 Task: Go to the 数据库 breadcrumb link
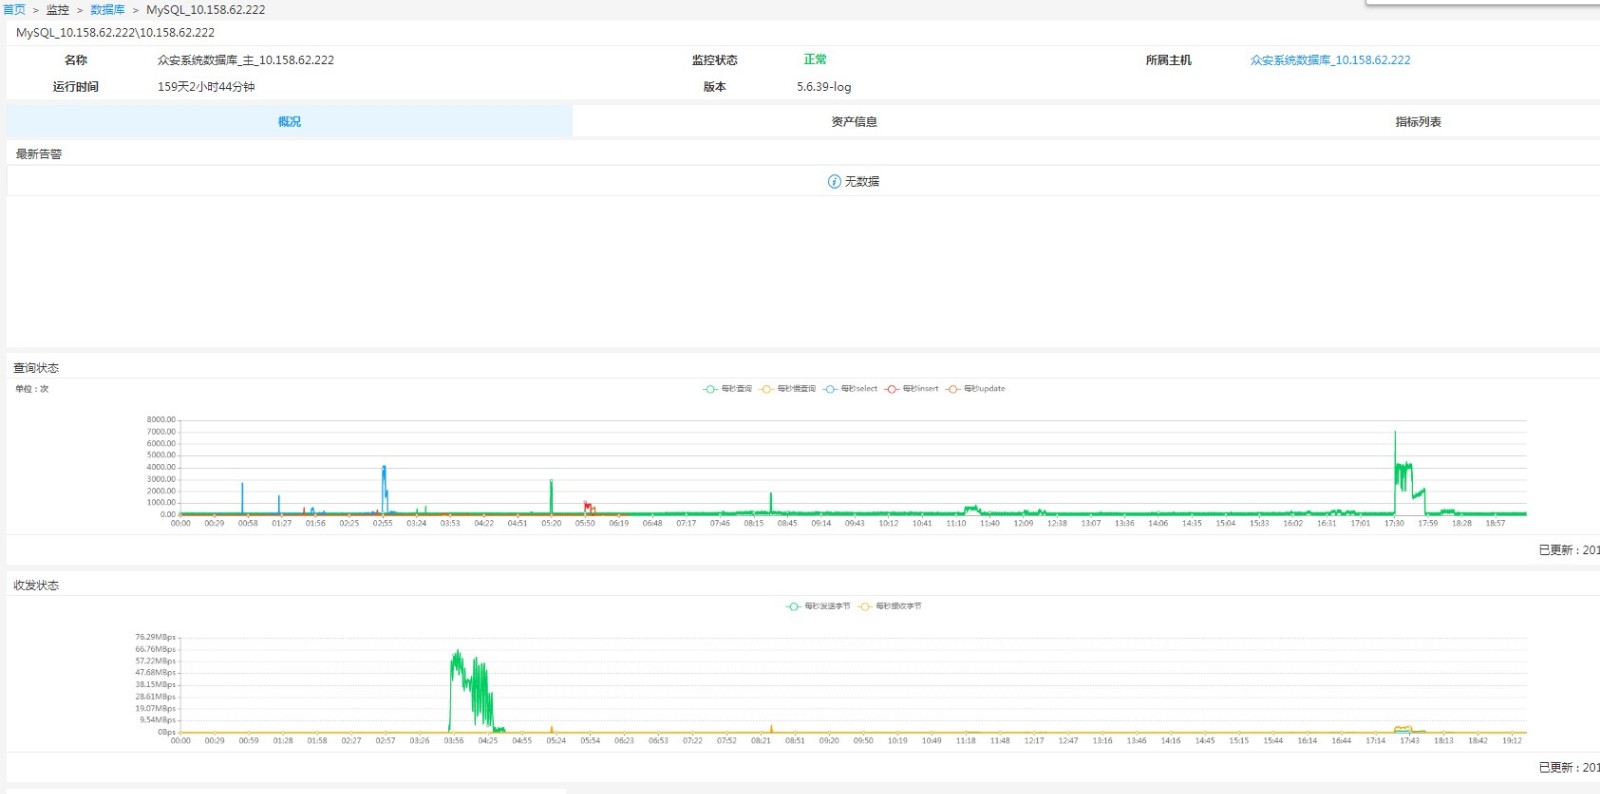coord(107,9)
